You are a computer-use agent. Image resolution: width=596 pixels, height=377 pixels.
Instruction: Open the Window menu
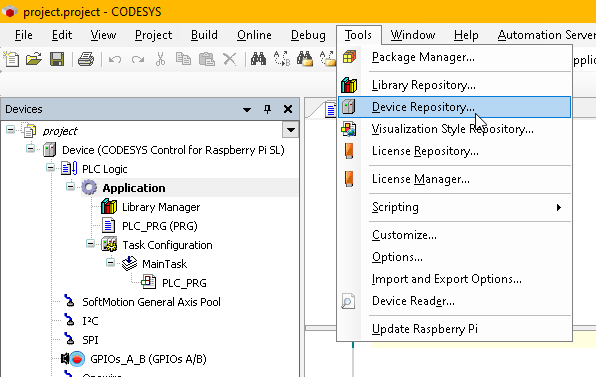[x=413, y=35]
